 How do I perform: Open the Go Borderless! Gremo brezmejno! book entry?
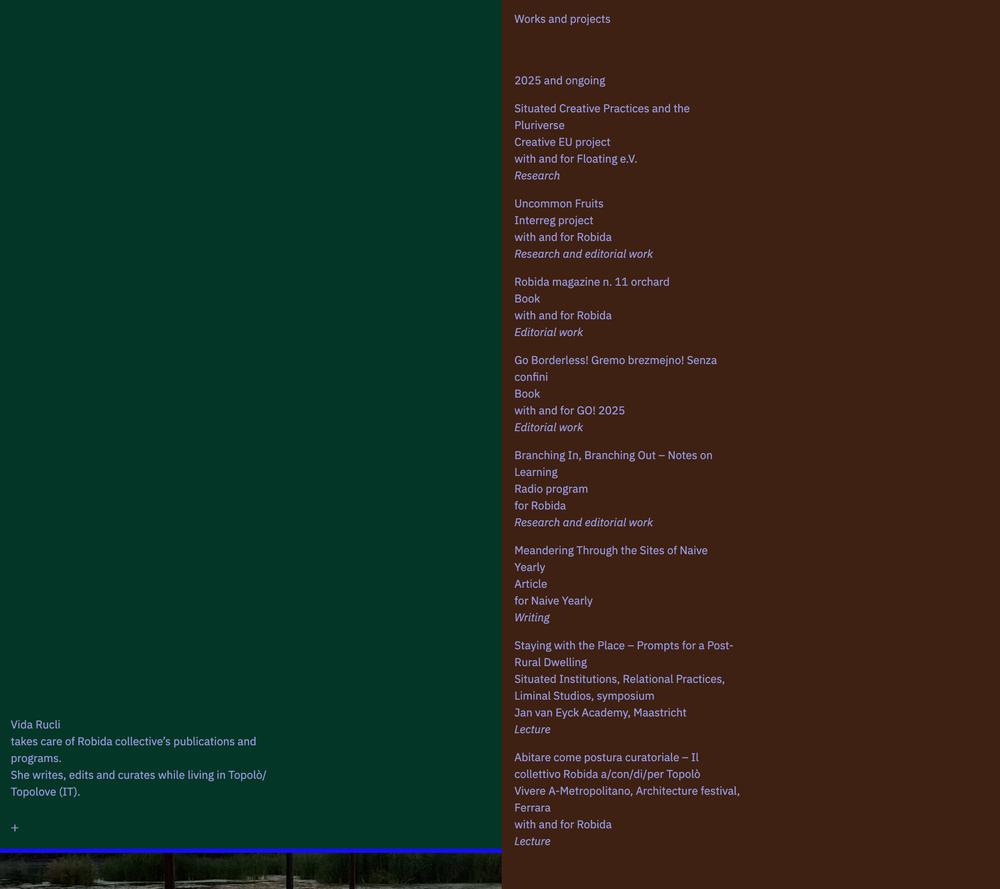click(x=615, y=361)
